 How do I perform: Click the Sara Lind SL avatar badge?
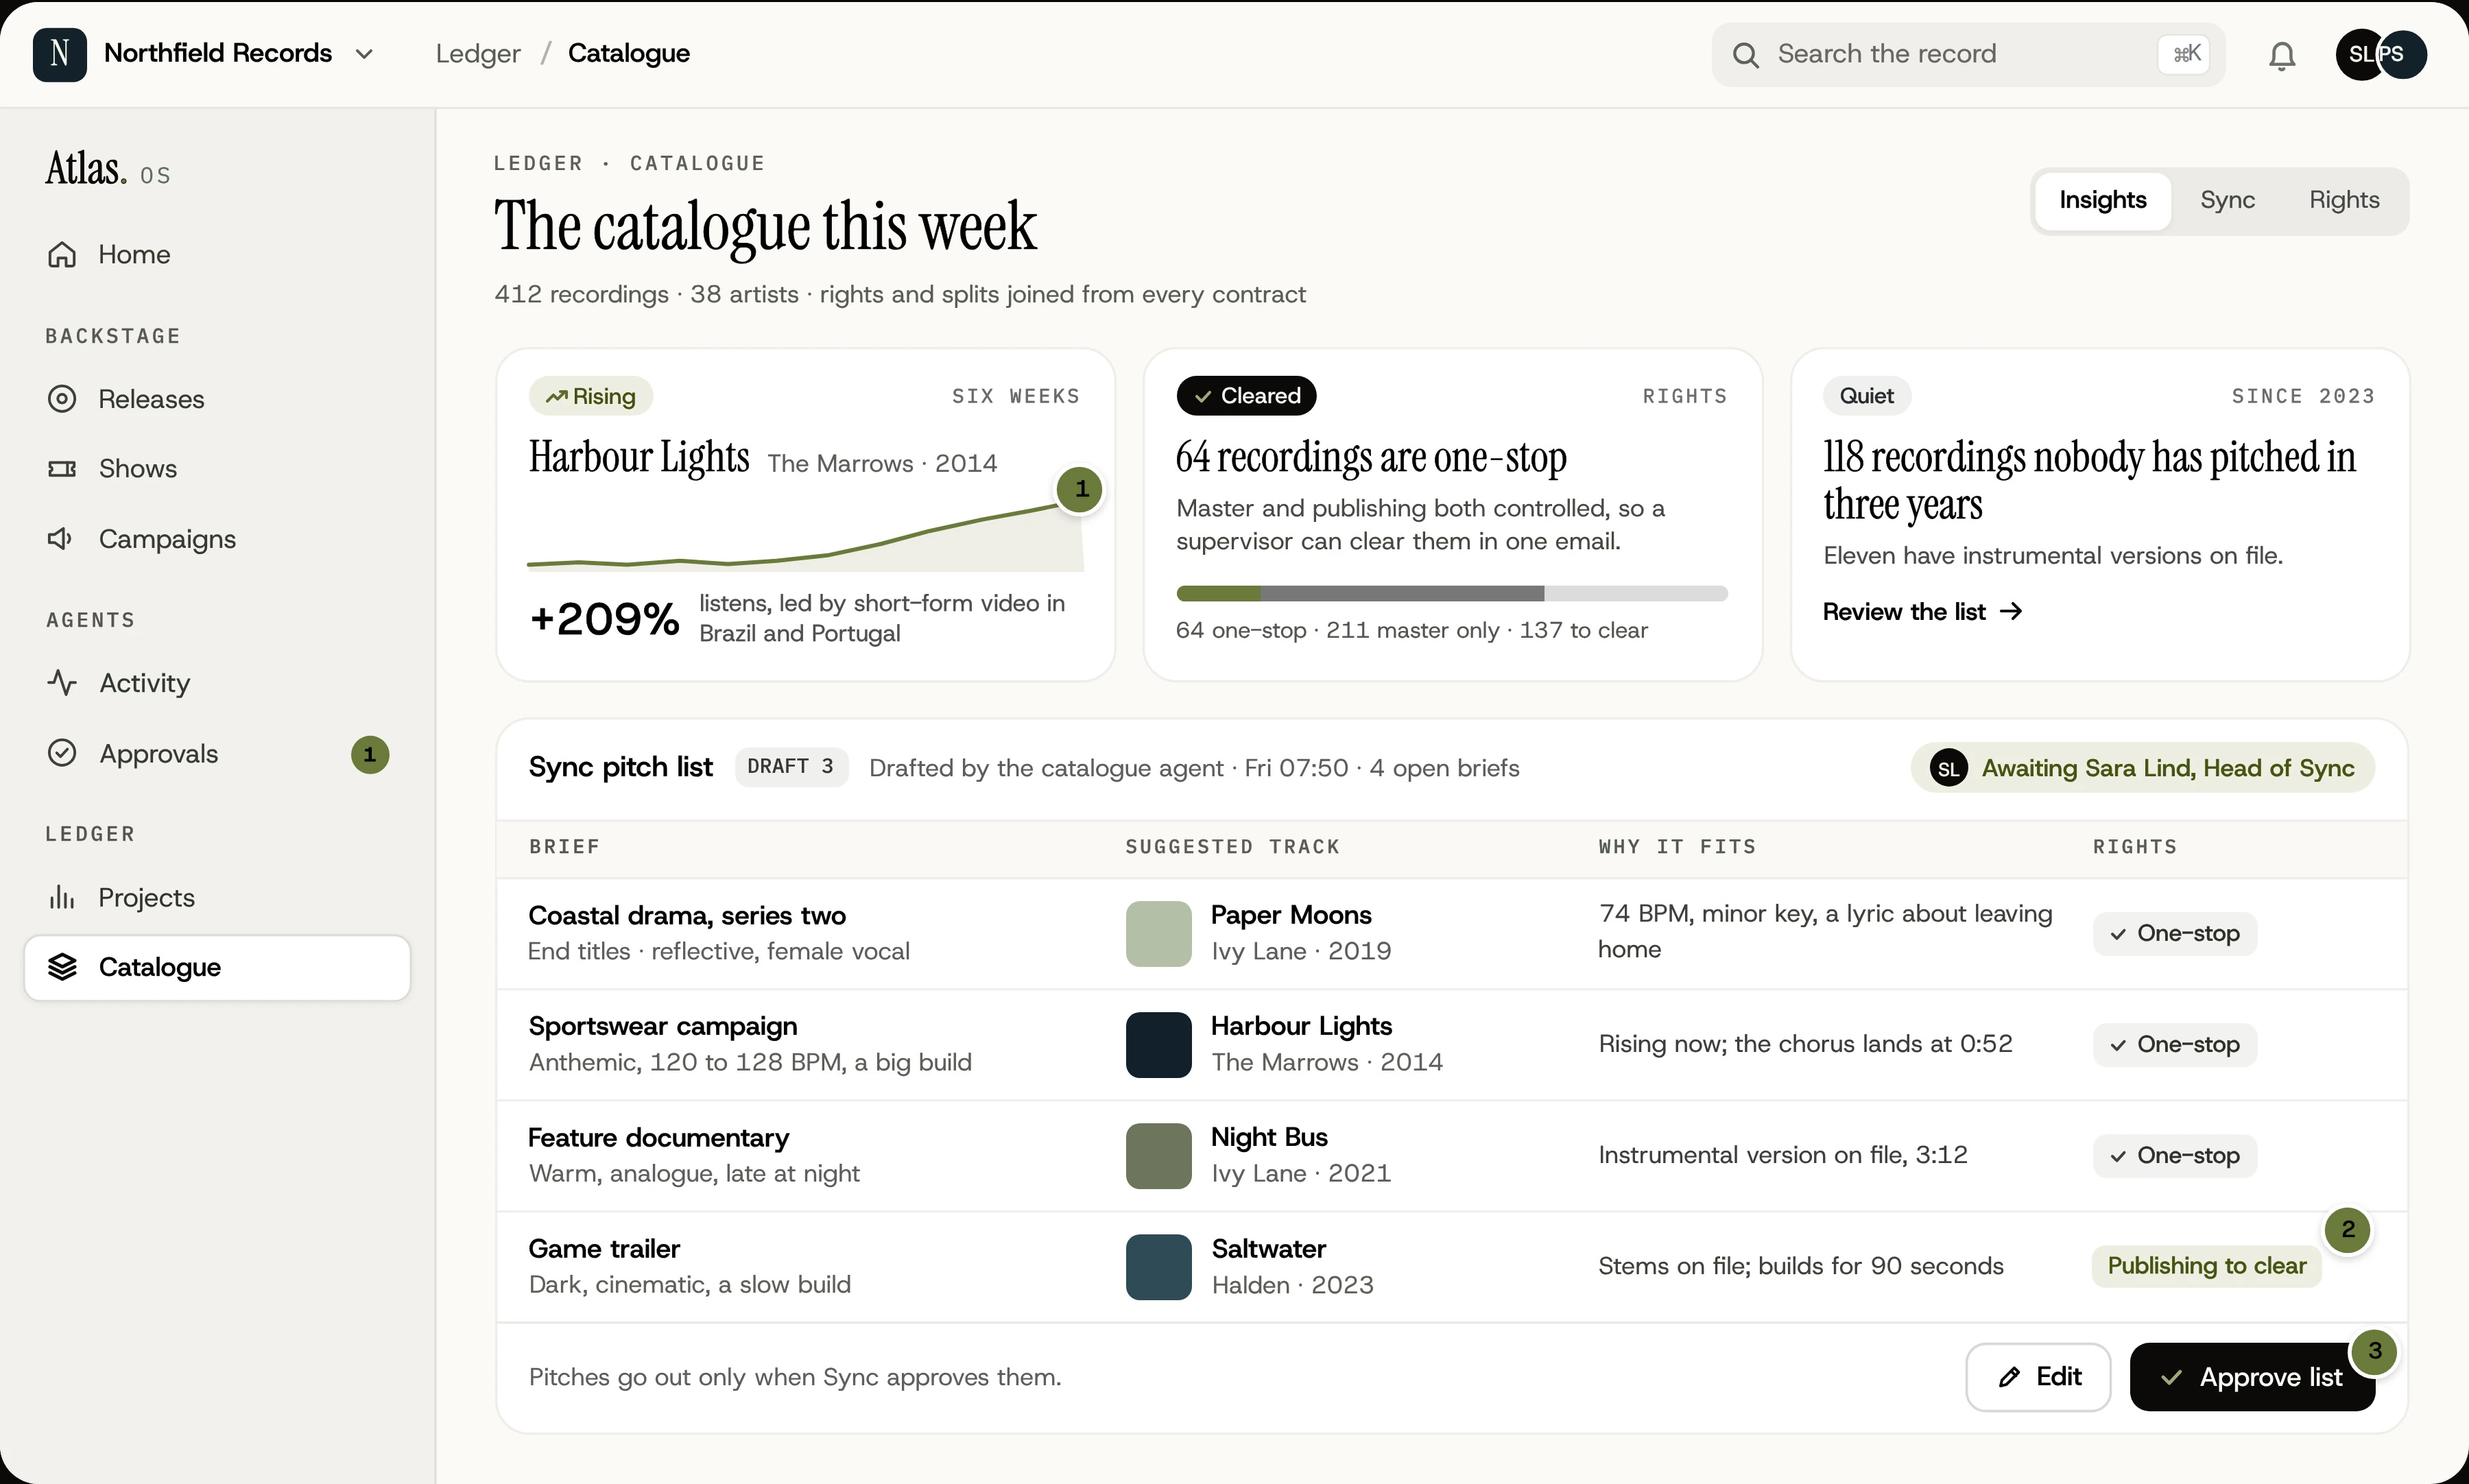coord(1948,768)
